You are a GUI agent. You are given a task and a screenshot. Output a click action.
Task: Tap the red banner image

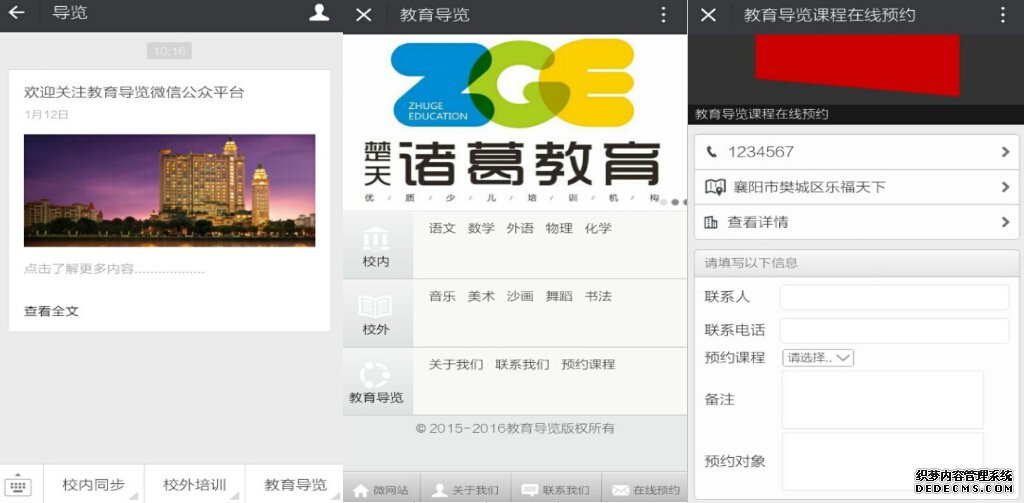857,65
